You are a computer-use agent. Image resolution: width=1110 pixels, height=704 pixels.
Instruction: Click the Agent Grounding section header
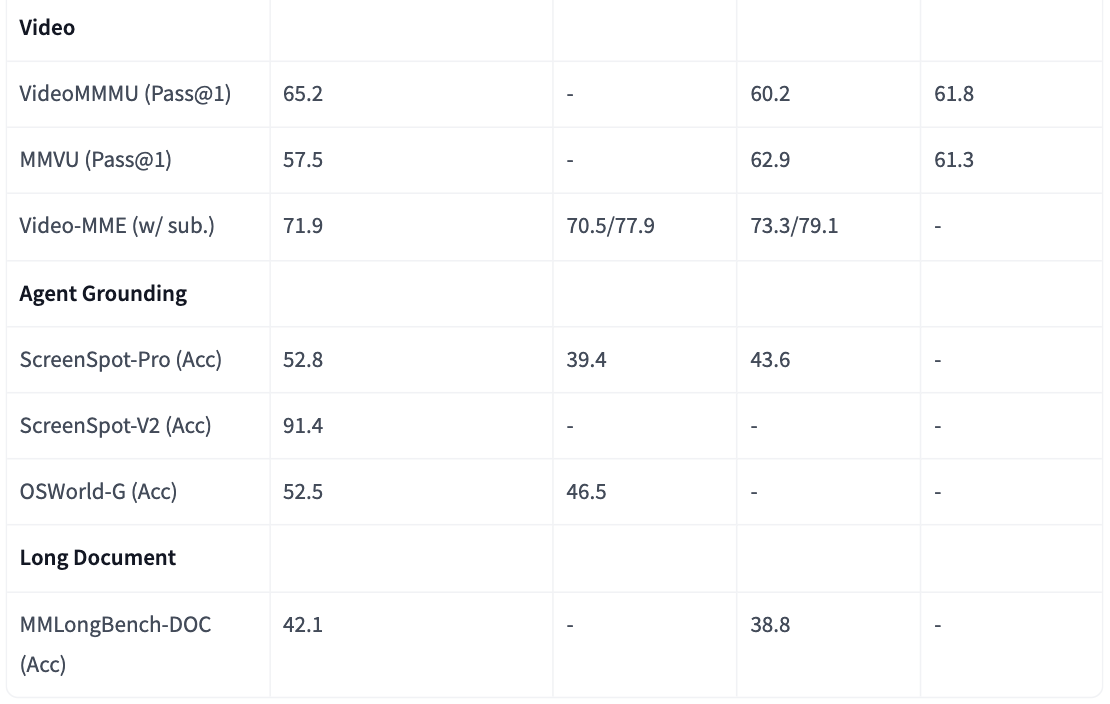[x=103, y=294]
